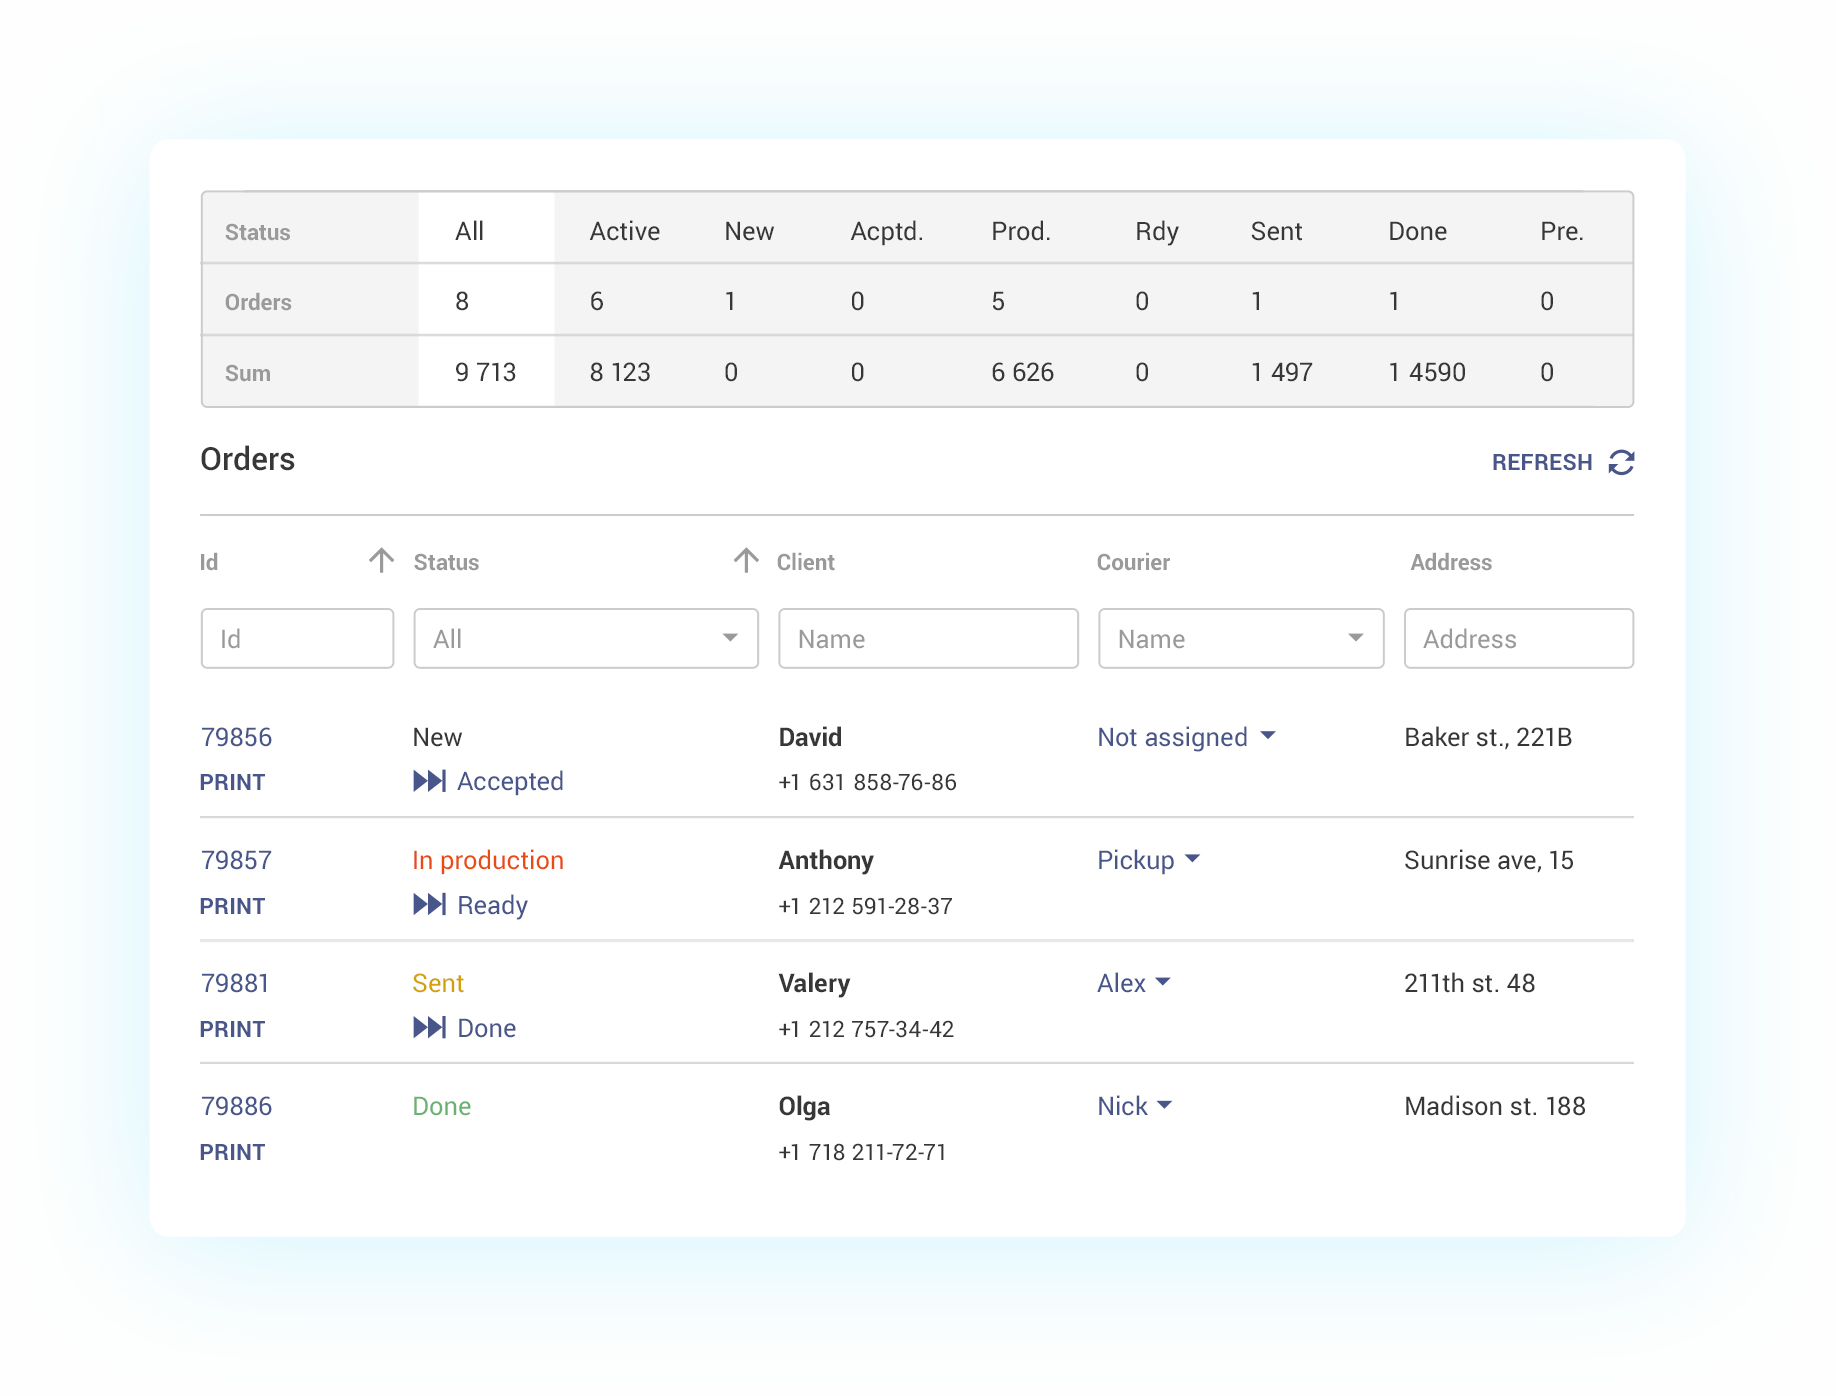Image resolution: width=1836 pixels, height=1396 pixels.
Task: Open Nick courier dropdown for Olga's order
Action: point(1164,1105)
